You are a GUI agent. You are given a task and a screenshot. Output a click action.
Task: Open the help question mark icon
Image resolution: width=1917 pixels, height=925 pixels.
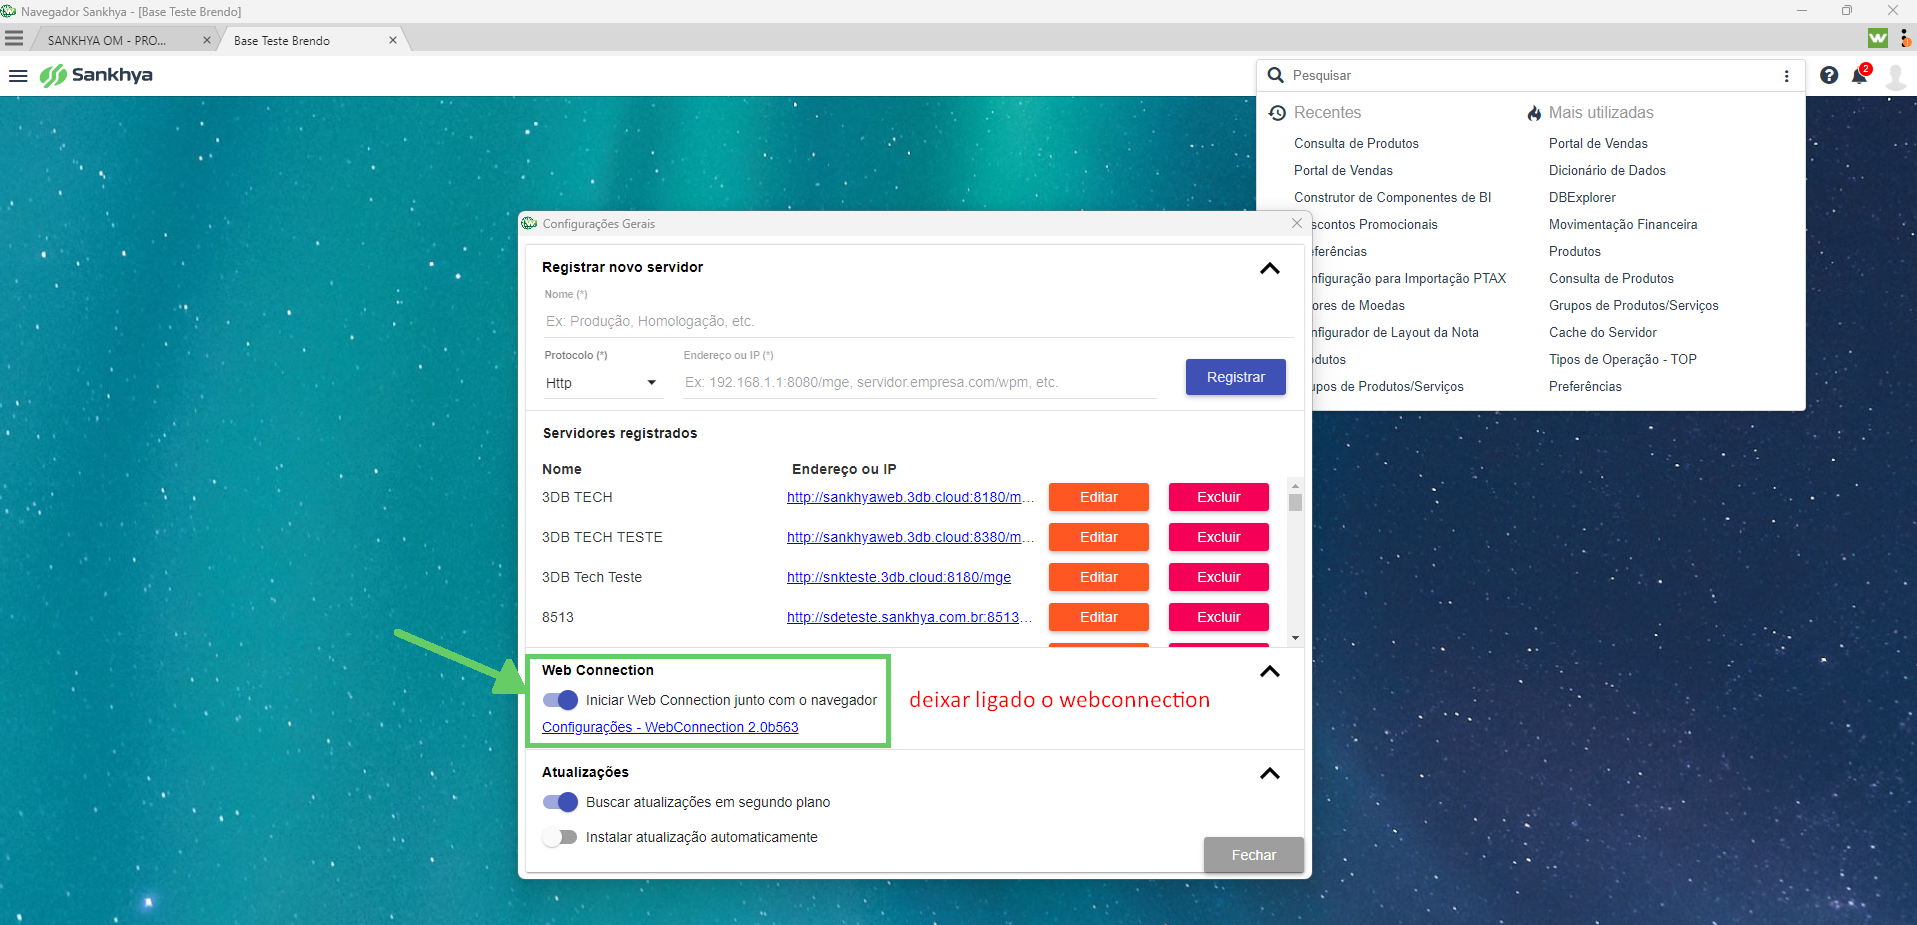pos(1829,75)
